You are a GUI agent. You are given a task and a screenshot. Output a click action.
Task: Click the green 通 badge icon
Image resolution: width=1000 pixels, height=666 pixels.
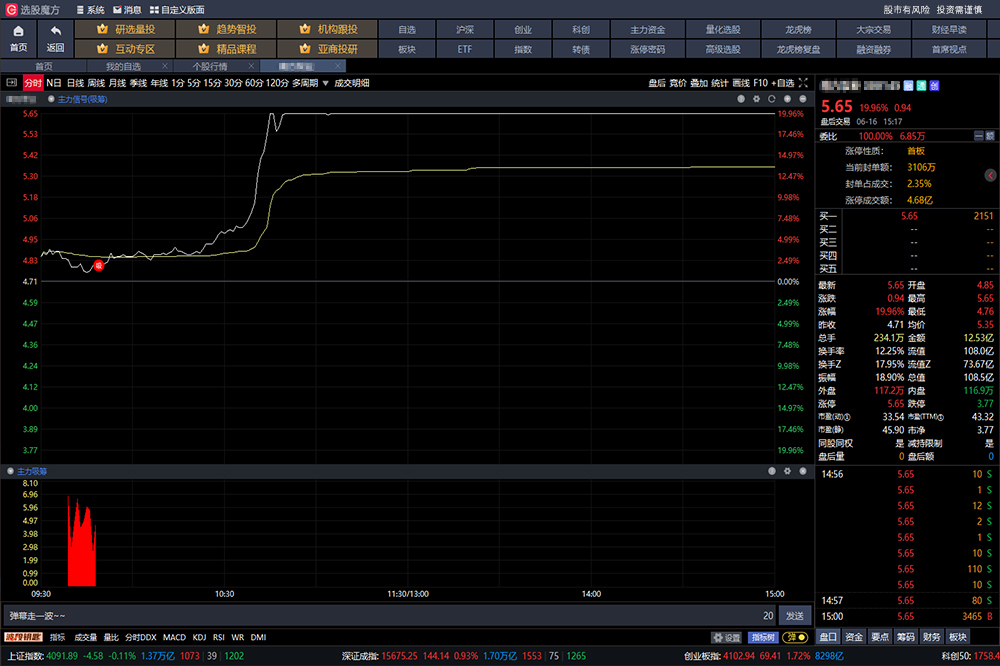tap(922, 85)
